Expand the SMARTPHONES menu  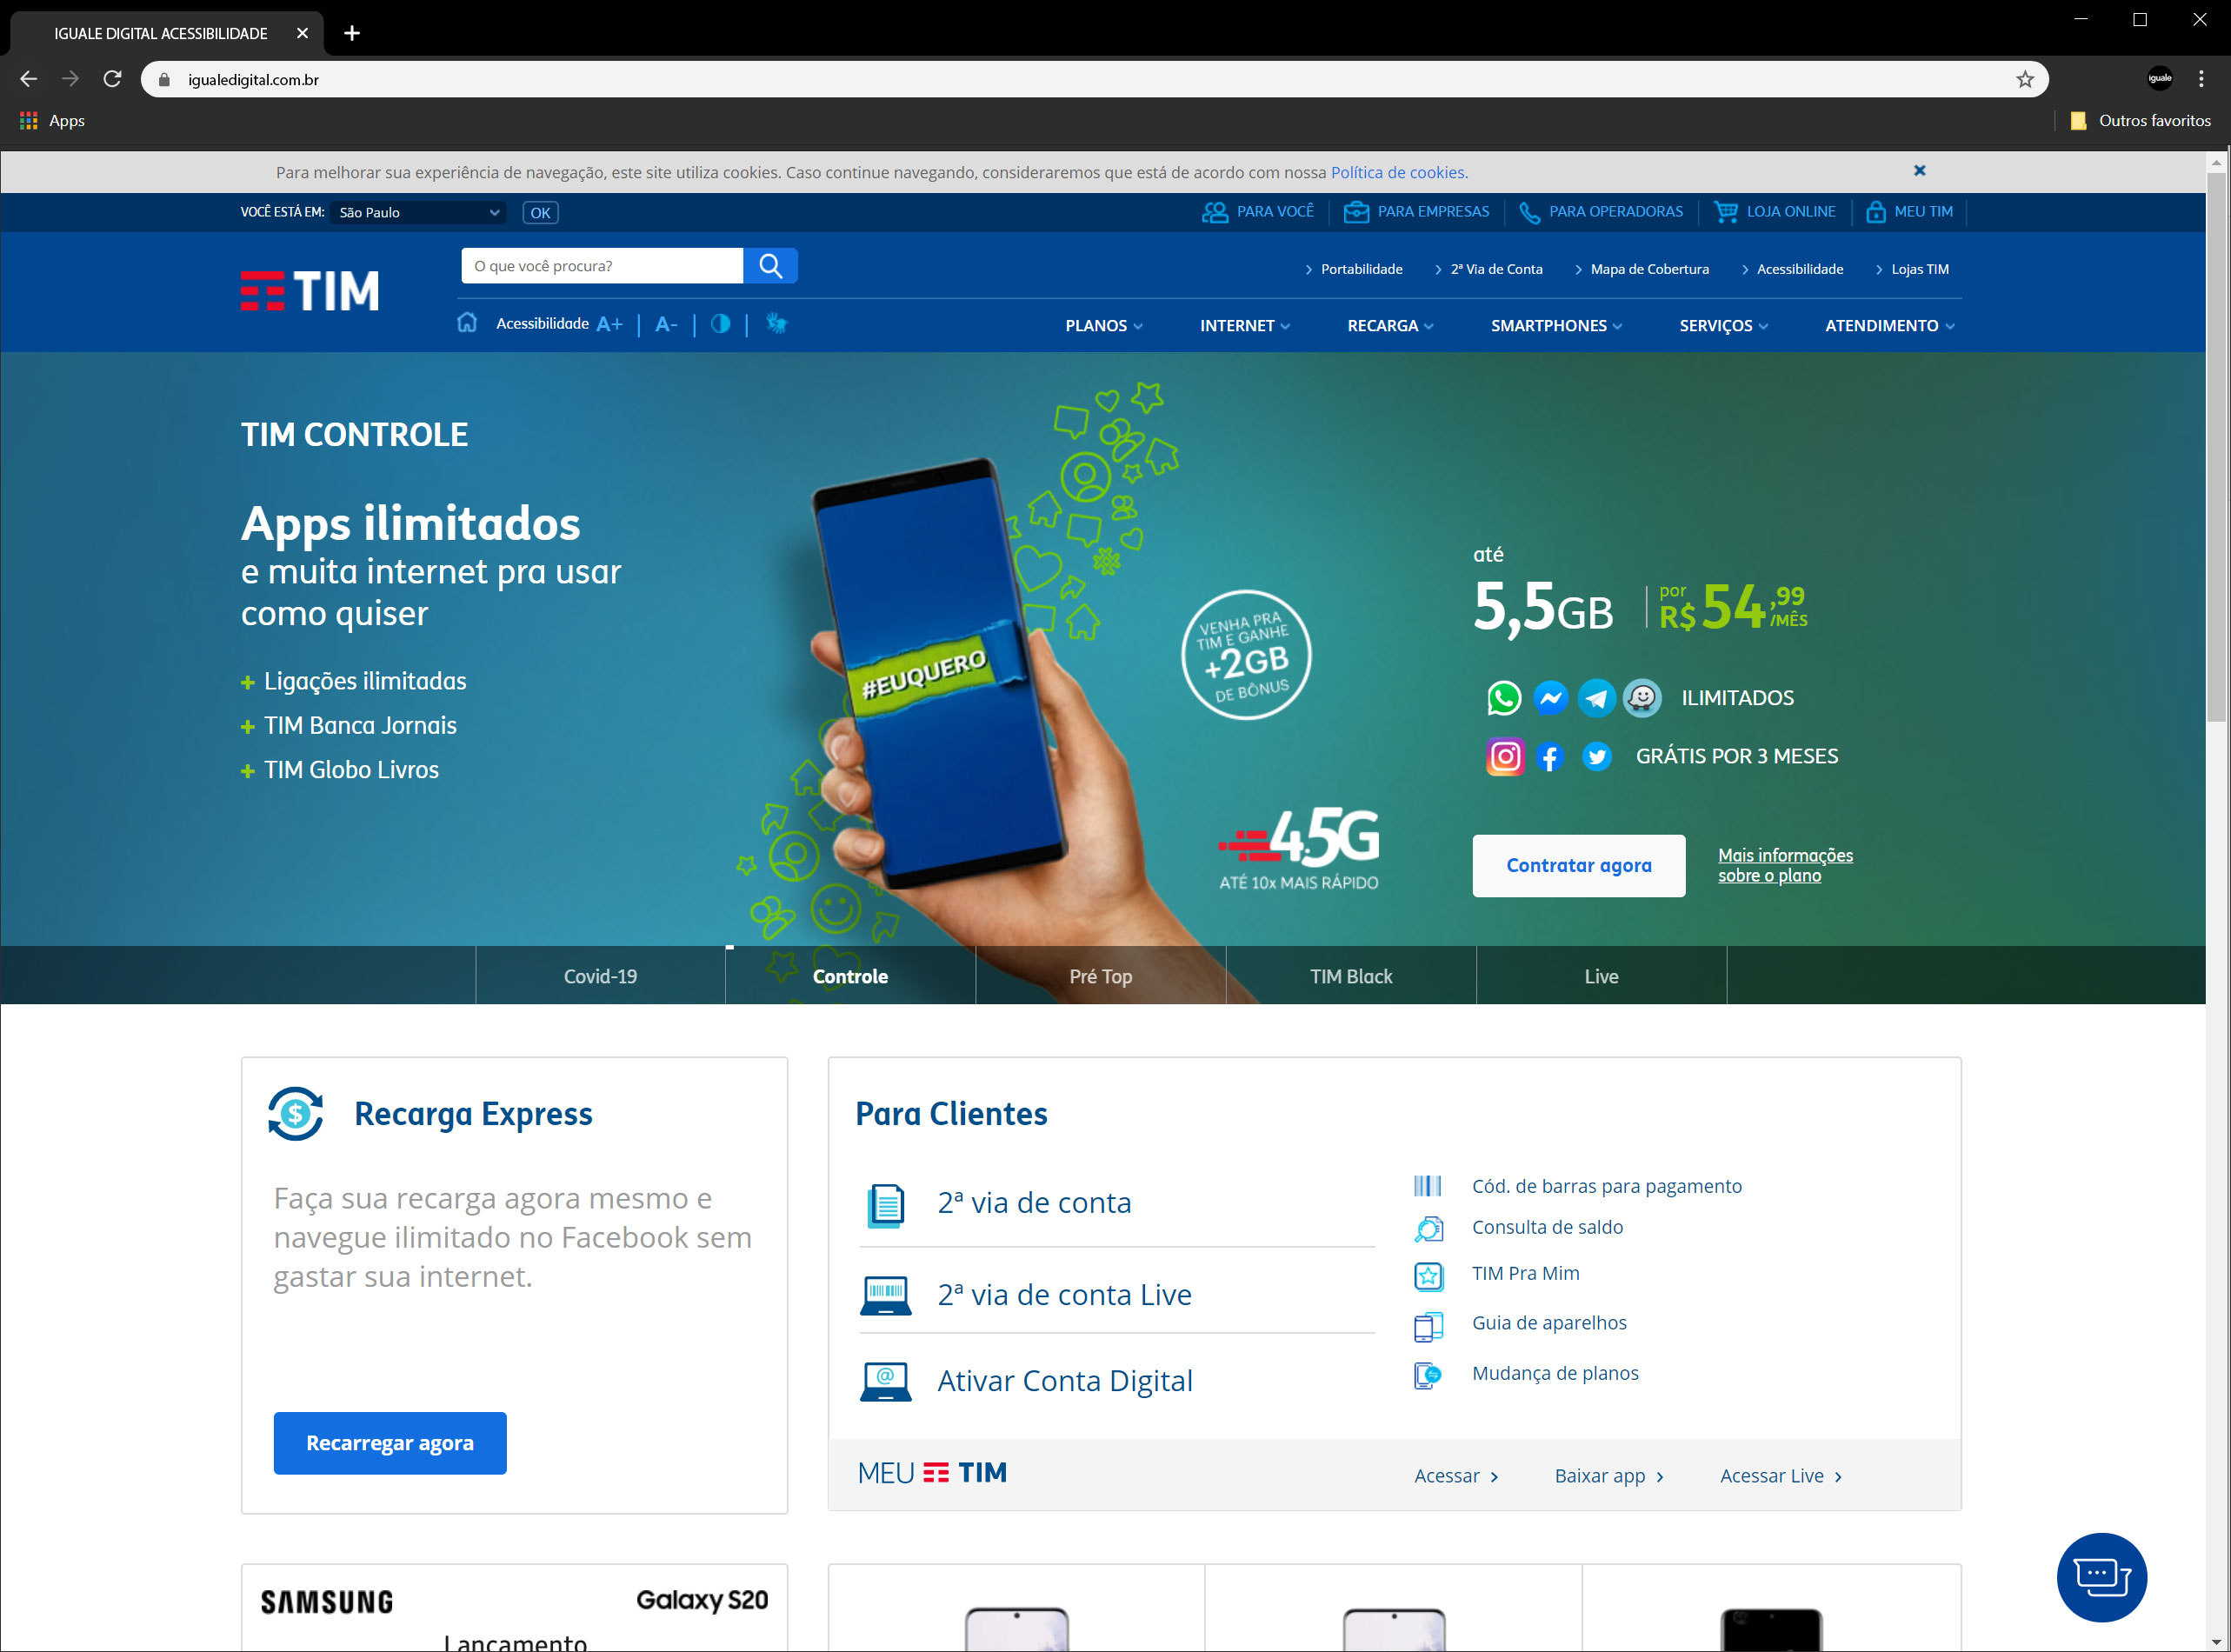(1556, 326)
